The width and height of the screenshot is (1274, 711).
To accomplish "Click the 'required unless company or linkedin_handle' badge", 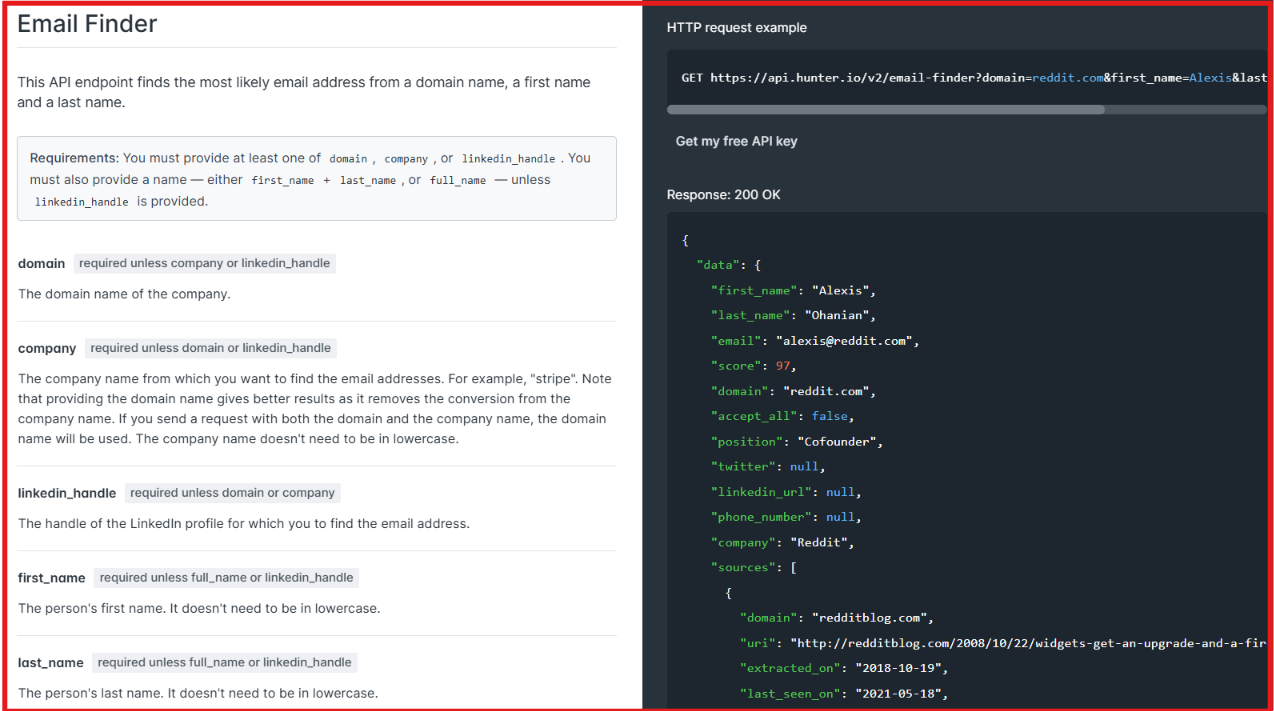I will [205, 264].
